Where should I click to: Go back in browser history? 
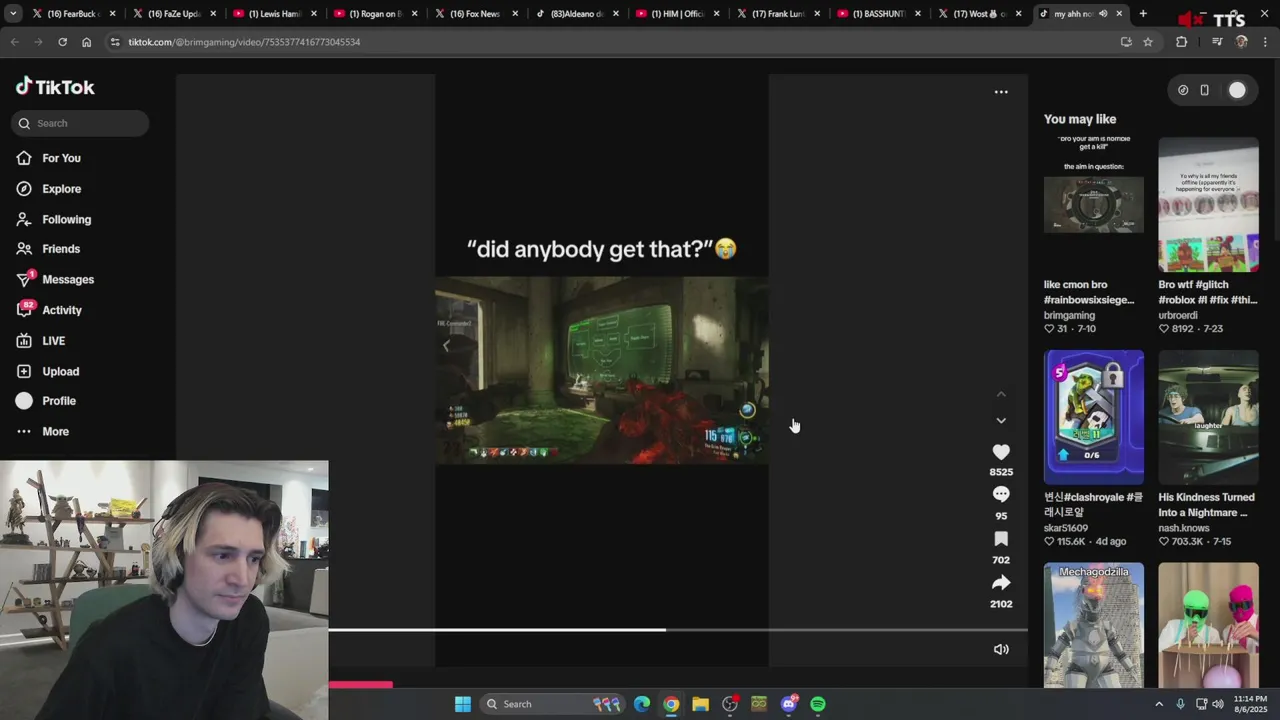tap(15, 42)
